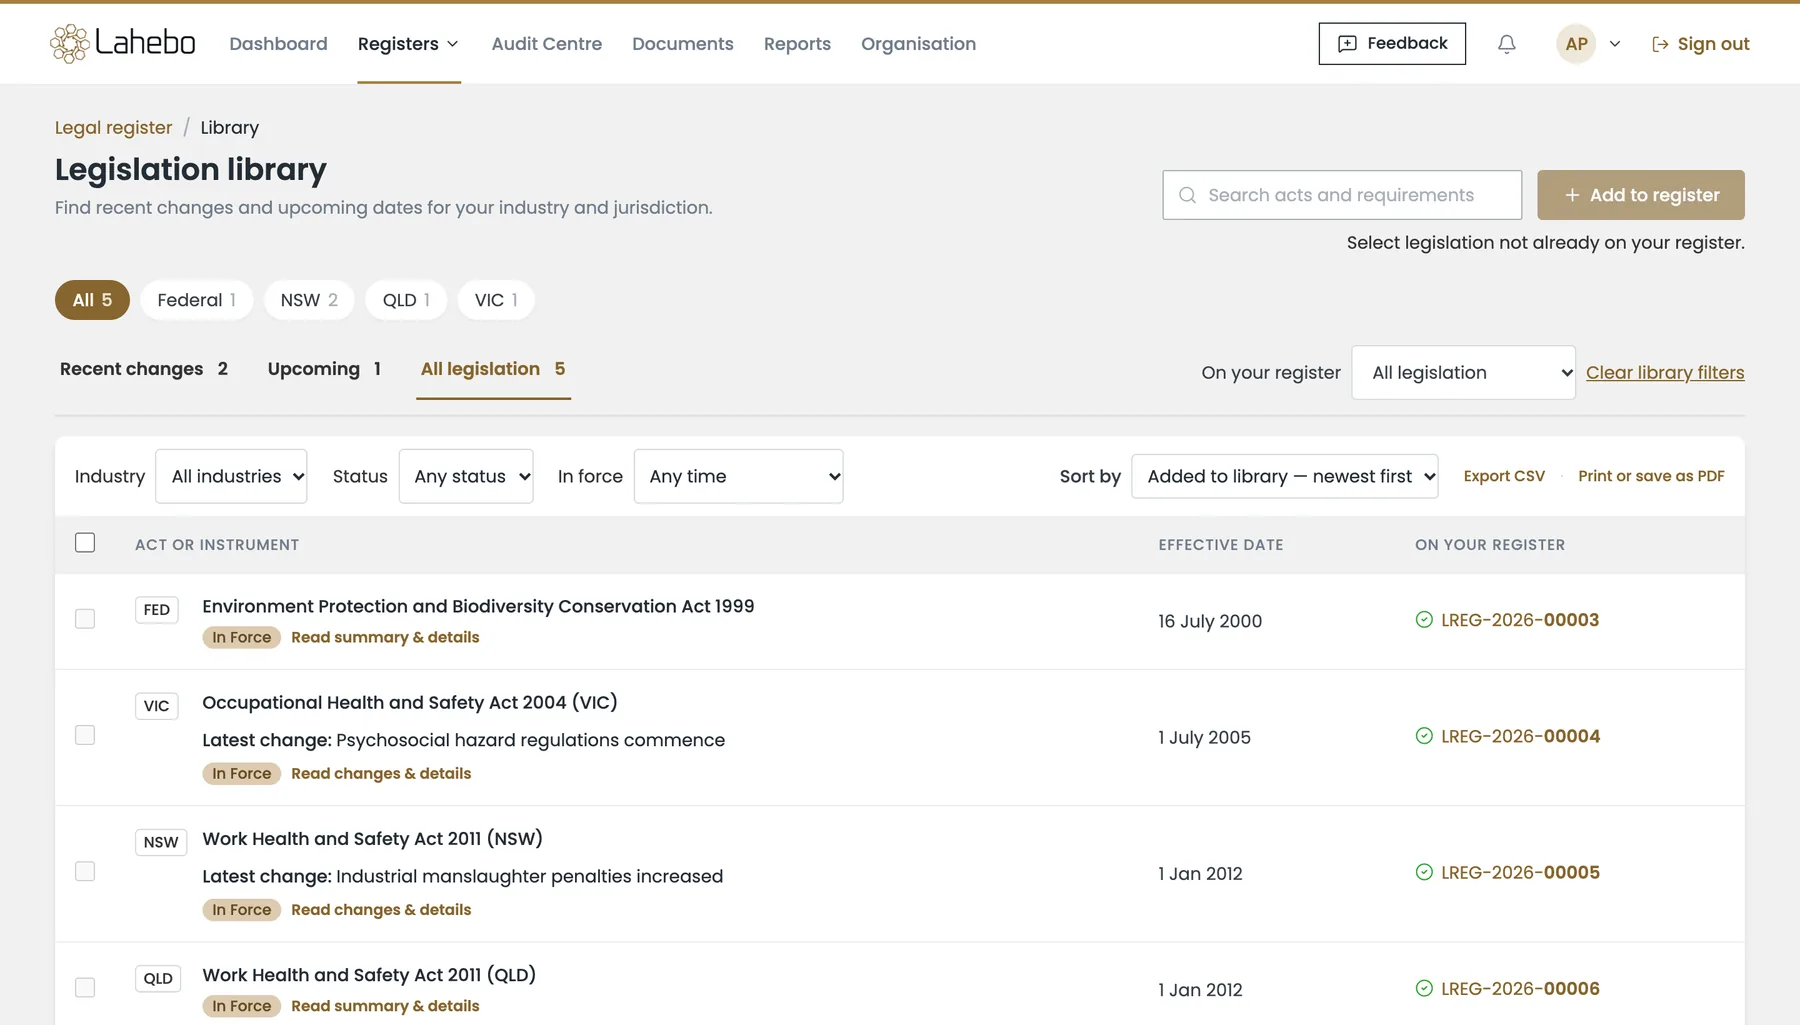Click the search magnifier icon
1800x1025 pixels.
pyautogui.click(x=1187, y=195)
